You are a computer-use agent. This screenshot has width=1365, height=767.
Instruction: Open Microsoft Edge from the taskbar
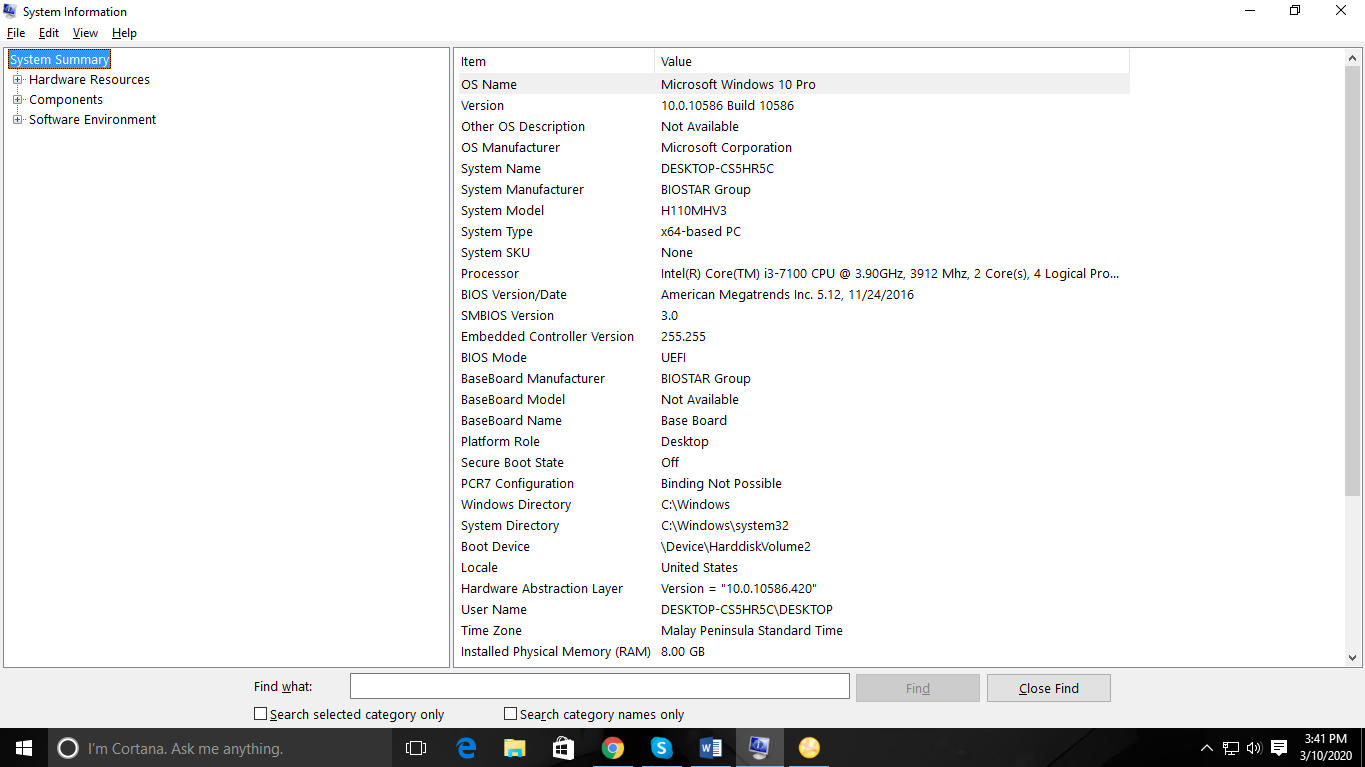tap(466, 748)
